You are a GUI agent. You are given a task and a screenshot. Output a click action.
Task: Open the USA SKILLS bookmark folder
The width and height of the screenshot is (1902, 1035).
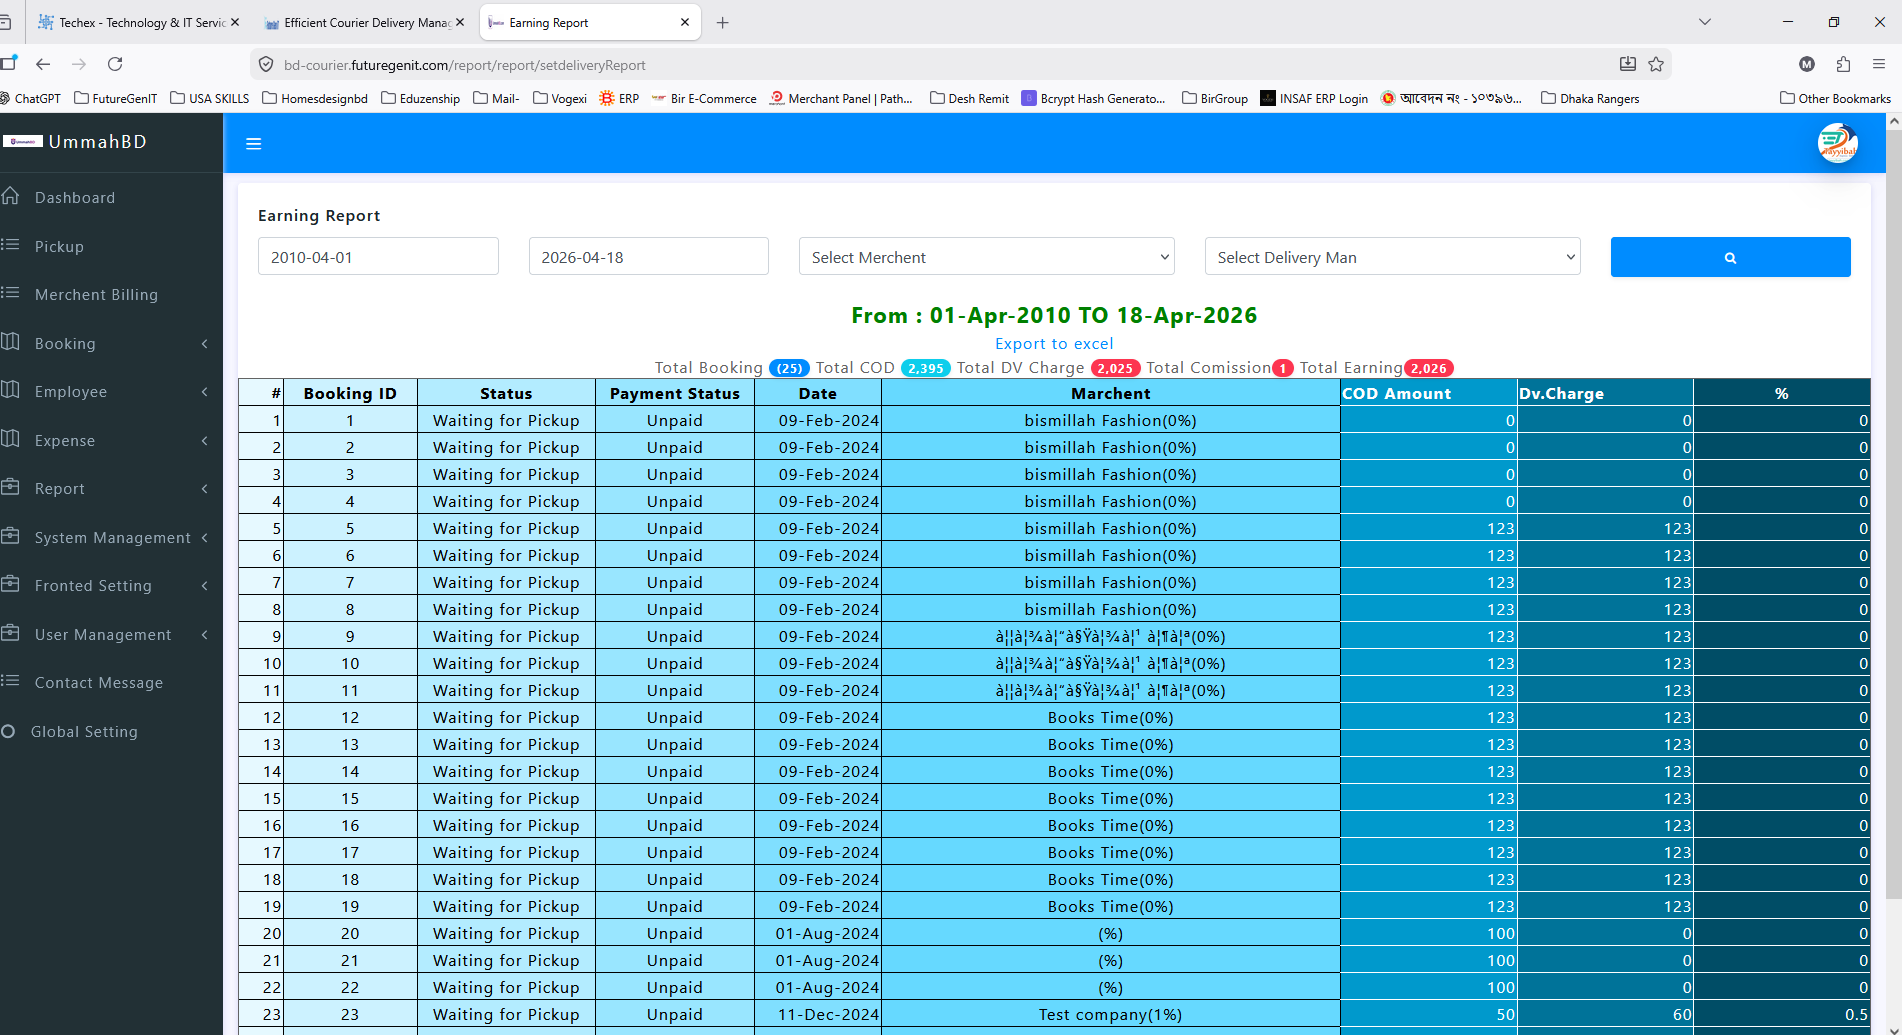coord(210,98)
